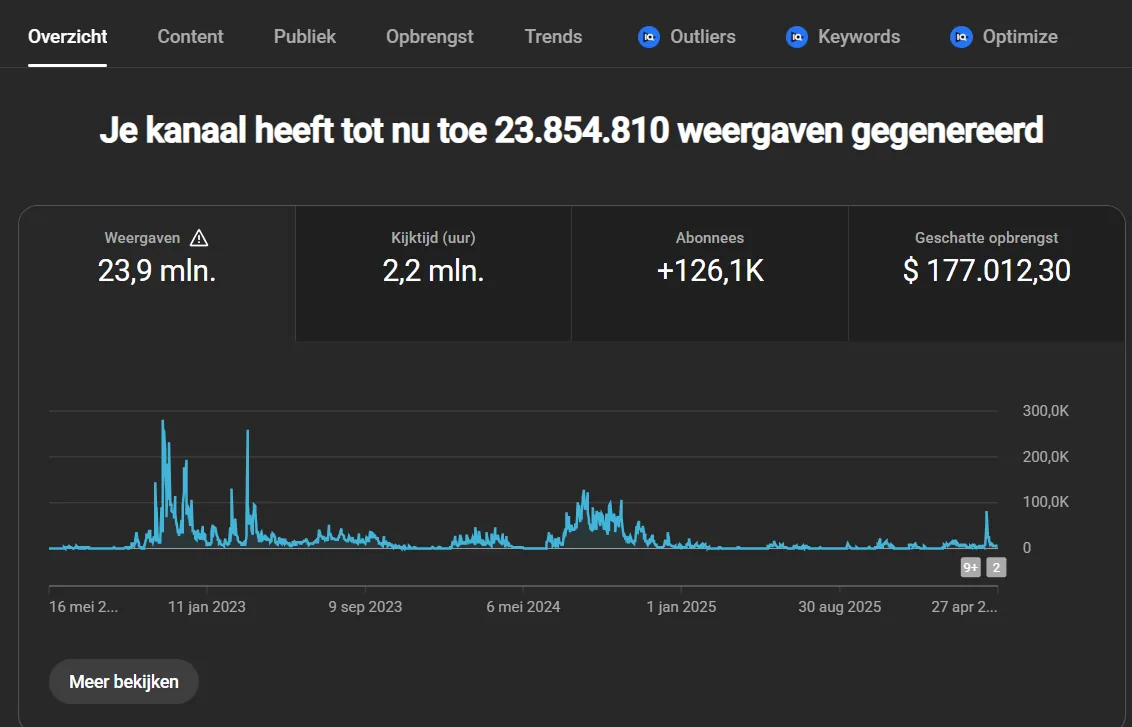Screen dimensions: 1132x727
Task: Click the 100,0K axis value
Action: click(1045, 502)
